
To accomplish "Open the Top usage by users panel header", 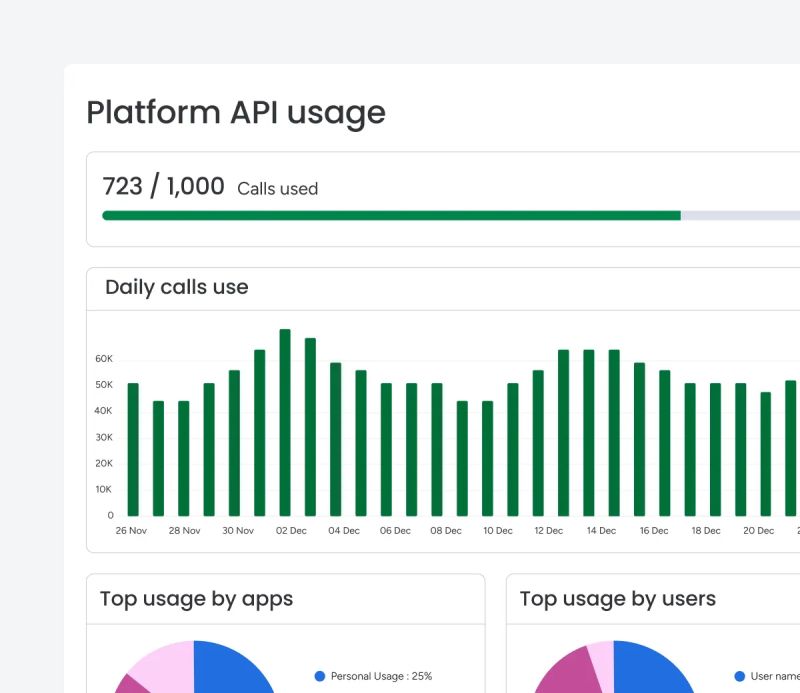I will (x=618, y=598).
